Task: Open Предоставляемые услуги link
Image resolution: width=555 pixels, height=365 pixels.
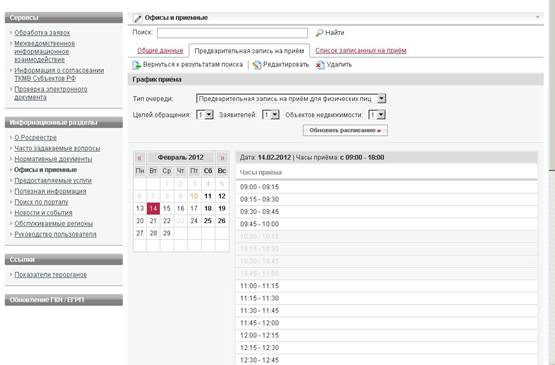Action: tap(53, 181)
